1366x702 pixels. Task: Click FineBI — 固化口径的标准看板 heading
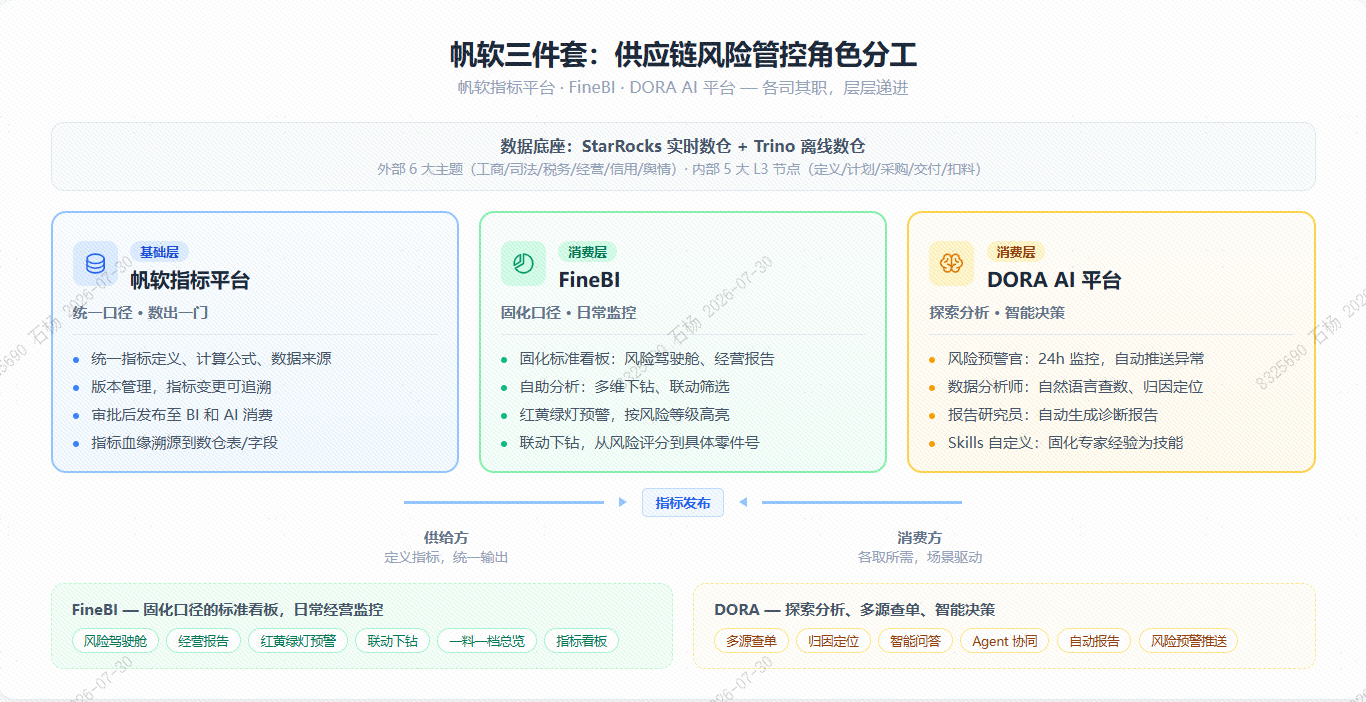(x=228, y=609)
